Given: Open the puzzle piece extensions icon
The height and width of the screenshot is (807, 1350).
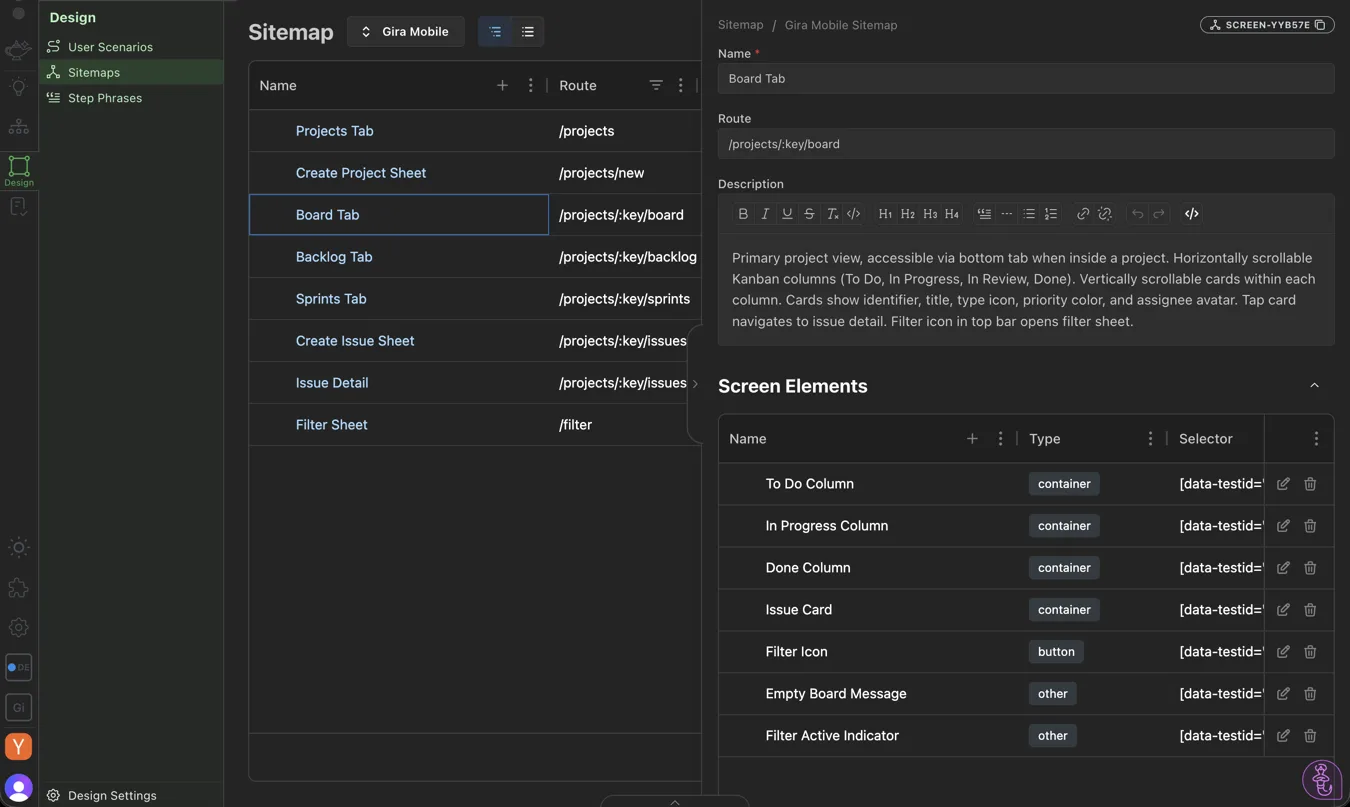Looking at the screenshot, I should point(18,588).
